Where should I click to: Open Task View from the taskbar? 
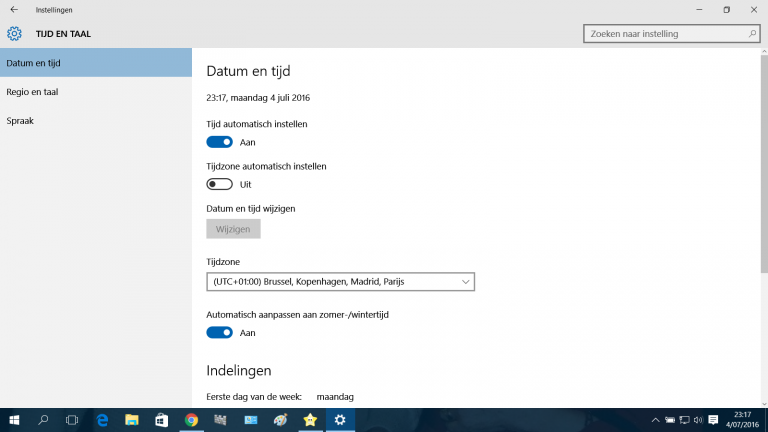72,420
